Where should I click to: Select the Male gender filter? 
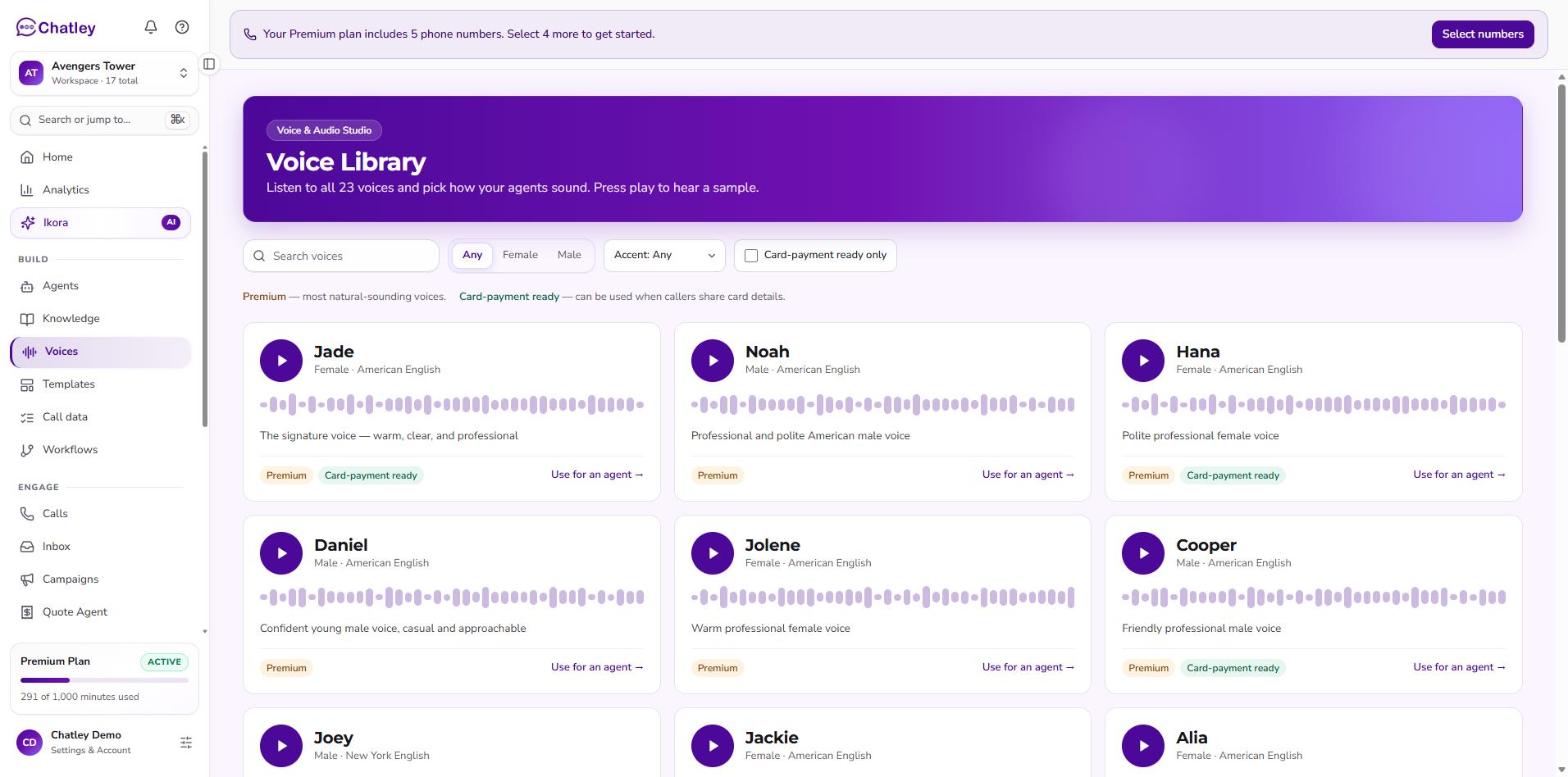(x=569, y=255)
